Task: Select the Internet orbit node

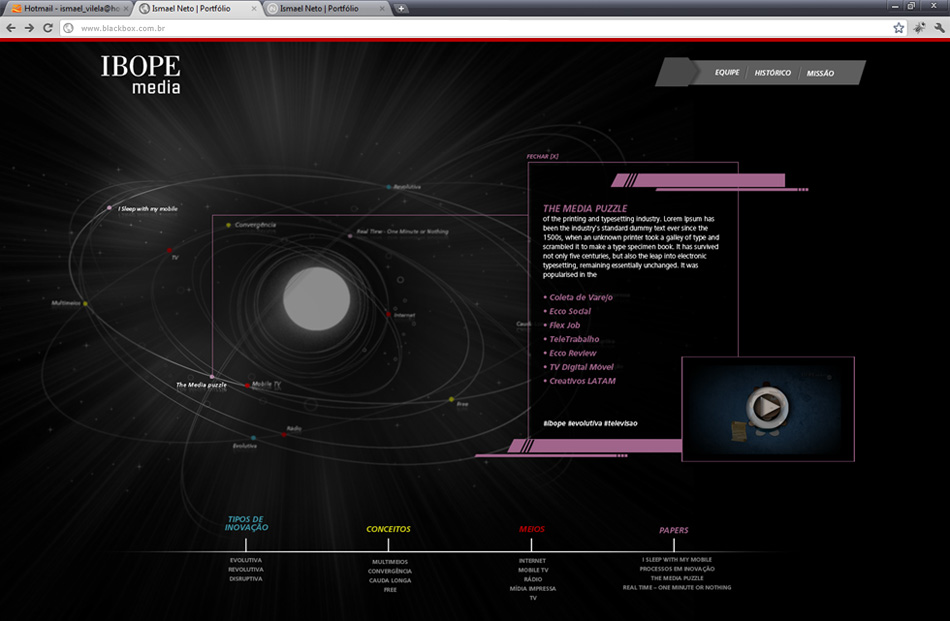Action: pyautogui.click(x=401, y=314)
